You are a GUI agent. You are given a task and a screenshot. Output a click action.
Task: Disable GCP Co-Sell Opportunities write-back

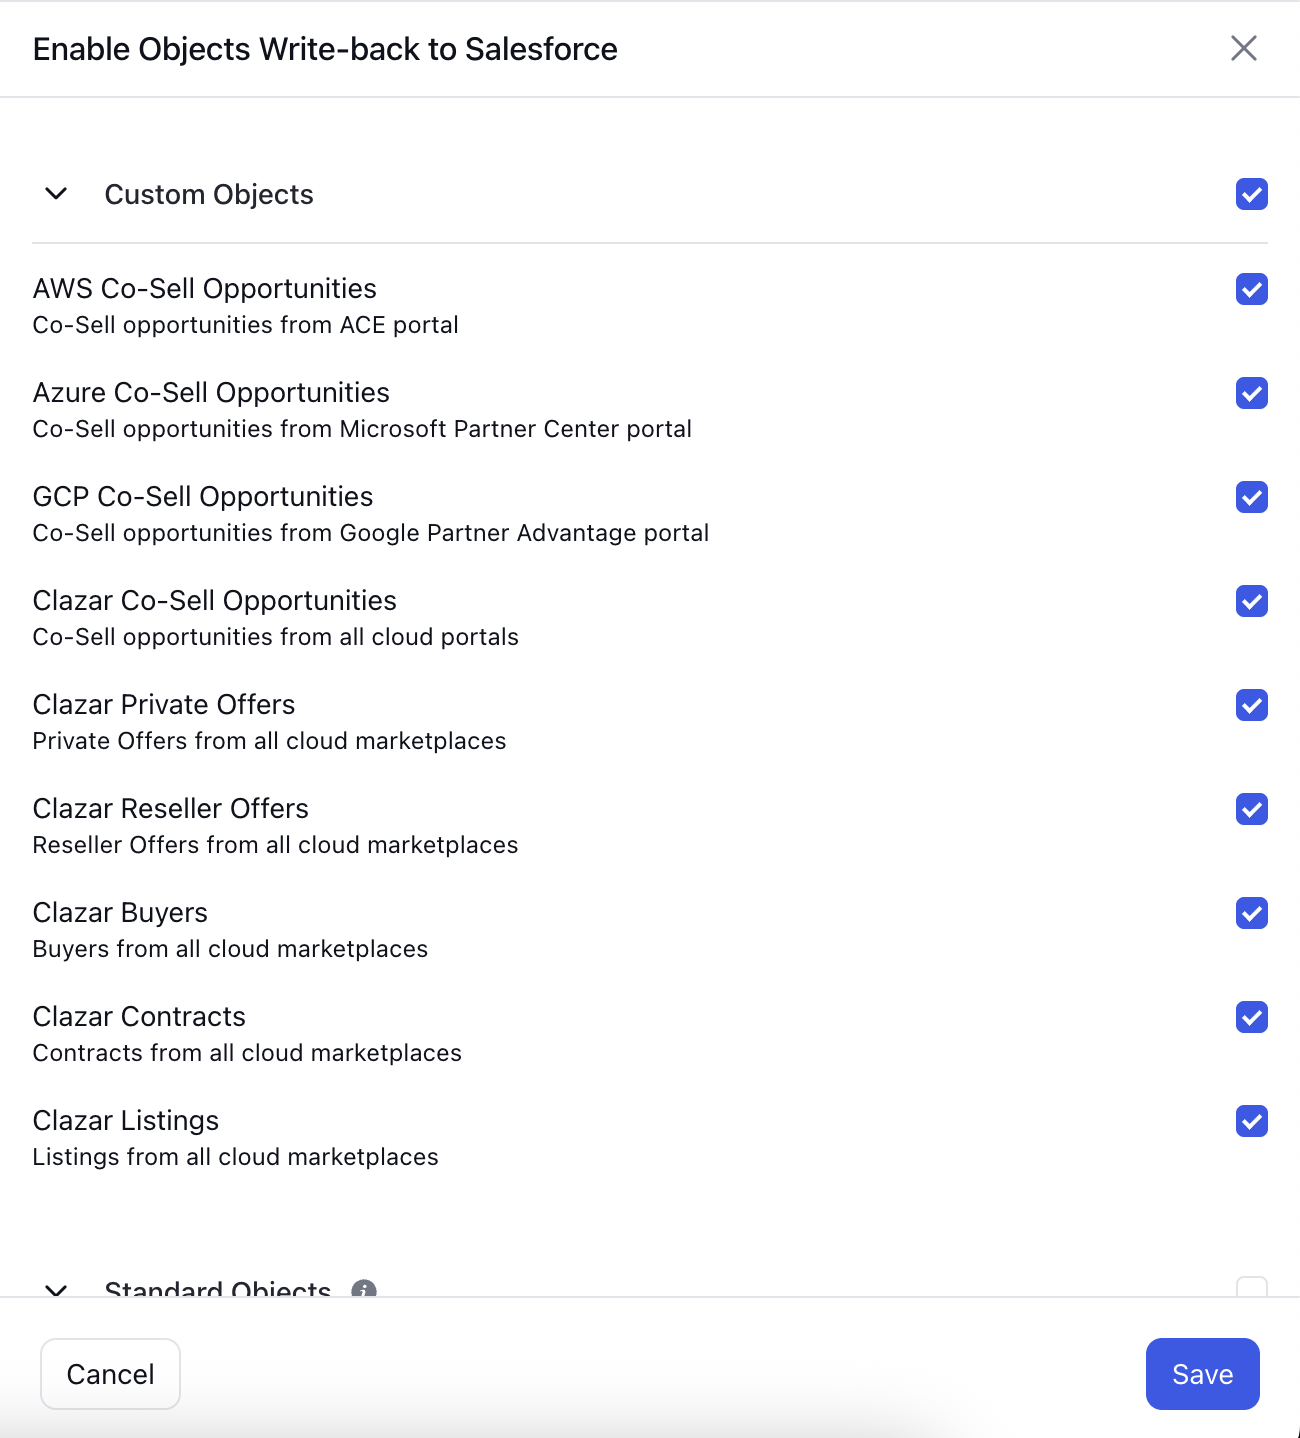click(x=1252, y=497)
